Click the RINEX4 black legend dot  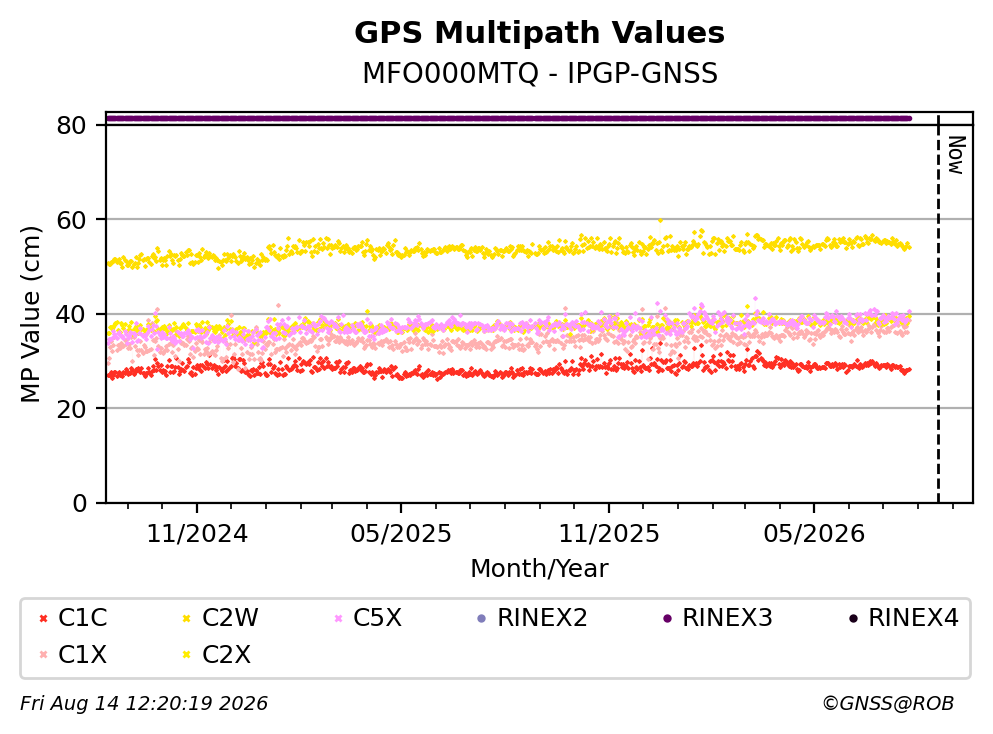point(853,618)
